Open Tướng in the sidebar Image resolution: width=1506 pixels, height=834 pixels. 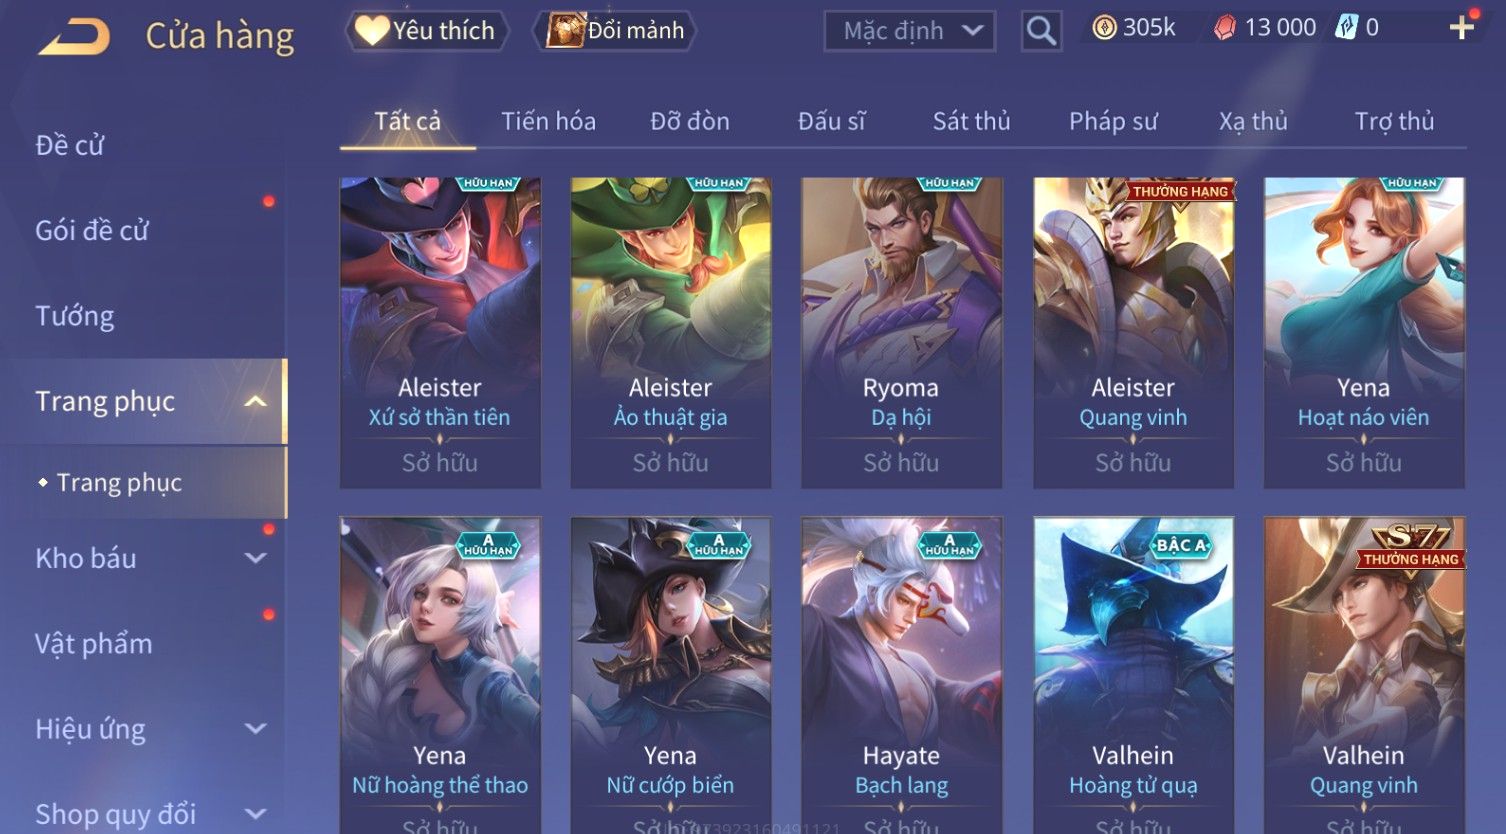75,316
